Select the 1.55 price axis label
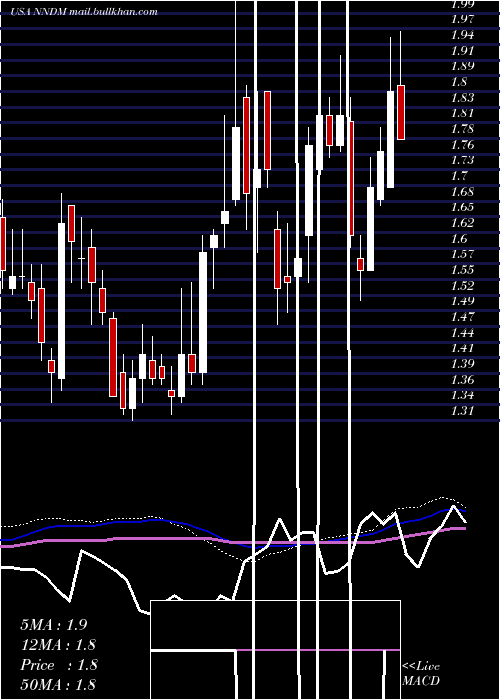Image resolution: width=500 pixels, height=700 pixels. coord(462,270)
